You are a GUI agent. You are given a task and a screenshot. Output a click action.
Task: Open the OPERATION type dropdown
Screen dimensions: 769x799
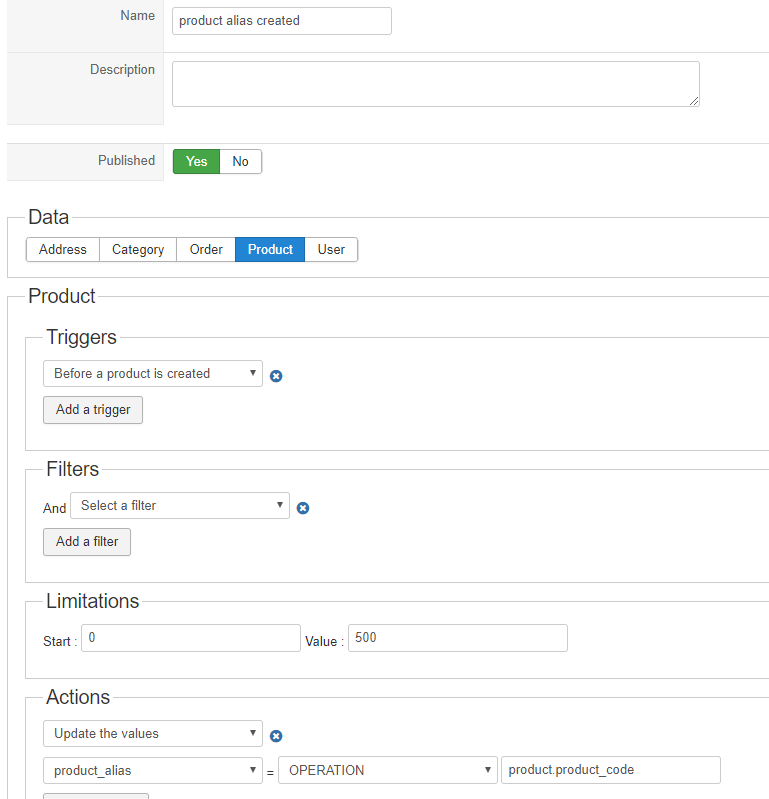click(387, 771)
